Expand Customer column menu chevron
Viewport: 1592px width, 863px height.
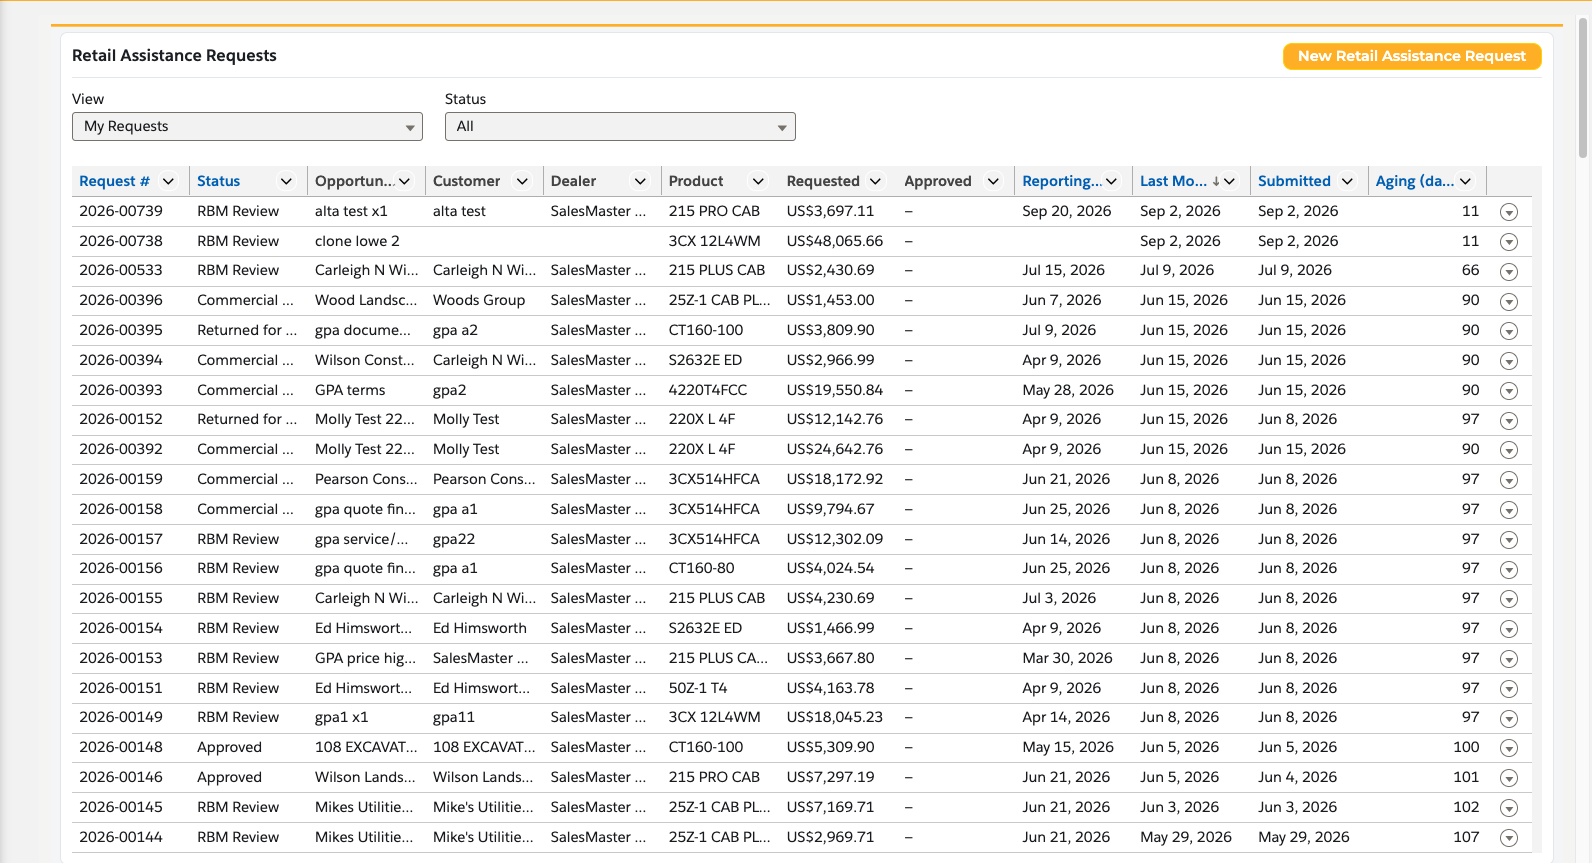522,181
